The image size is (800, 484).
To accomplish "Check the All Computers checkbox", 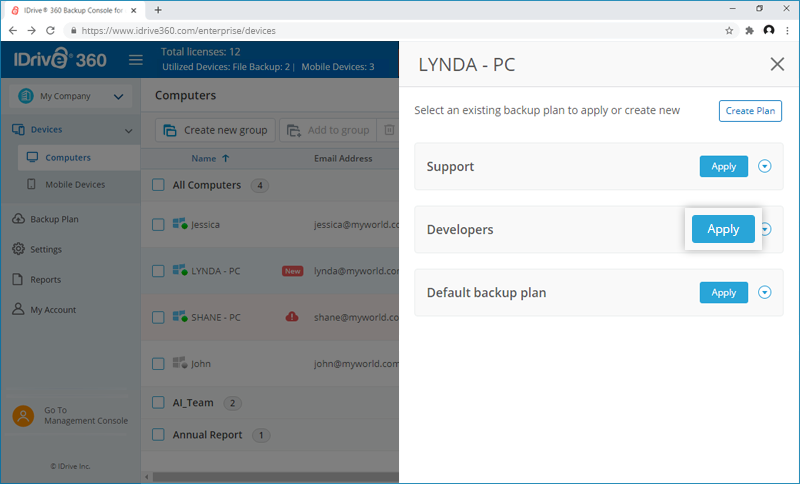I will [x=158, y=185].
